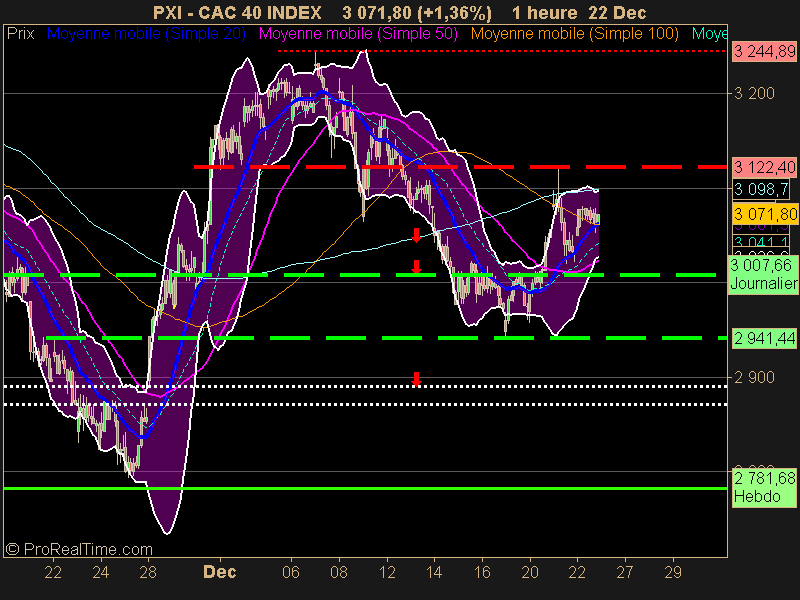Click date 28 on the time axis

coord(148,572)
